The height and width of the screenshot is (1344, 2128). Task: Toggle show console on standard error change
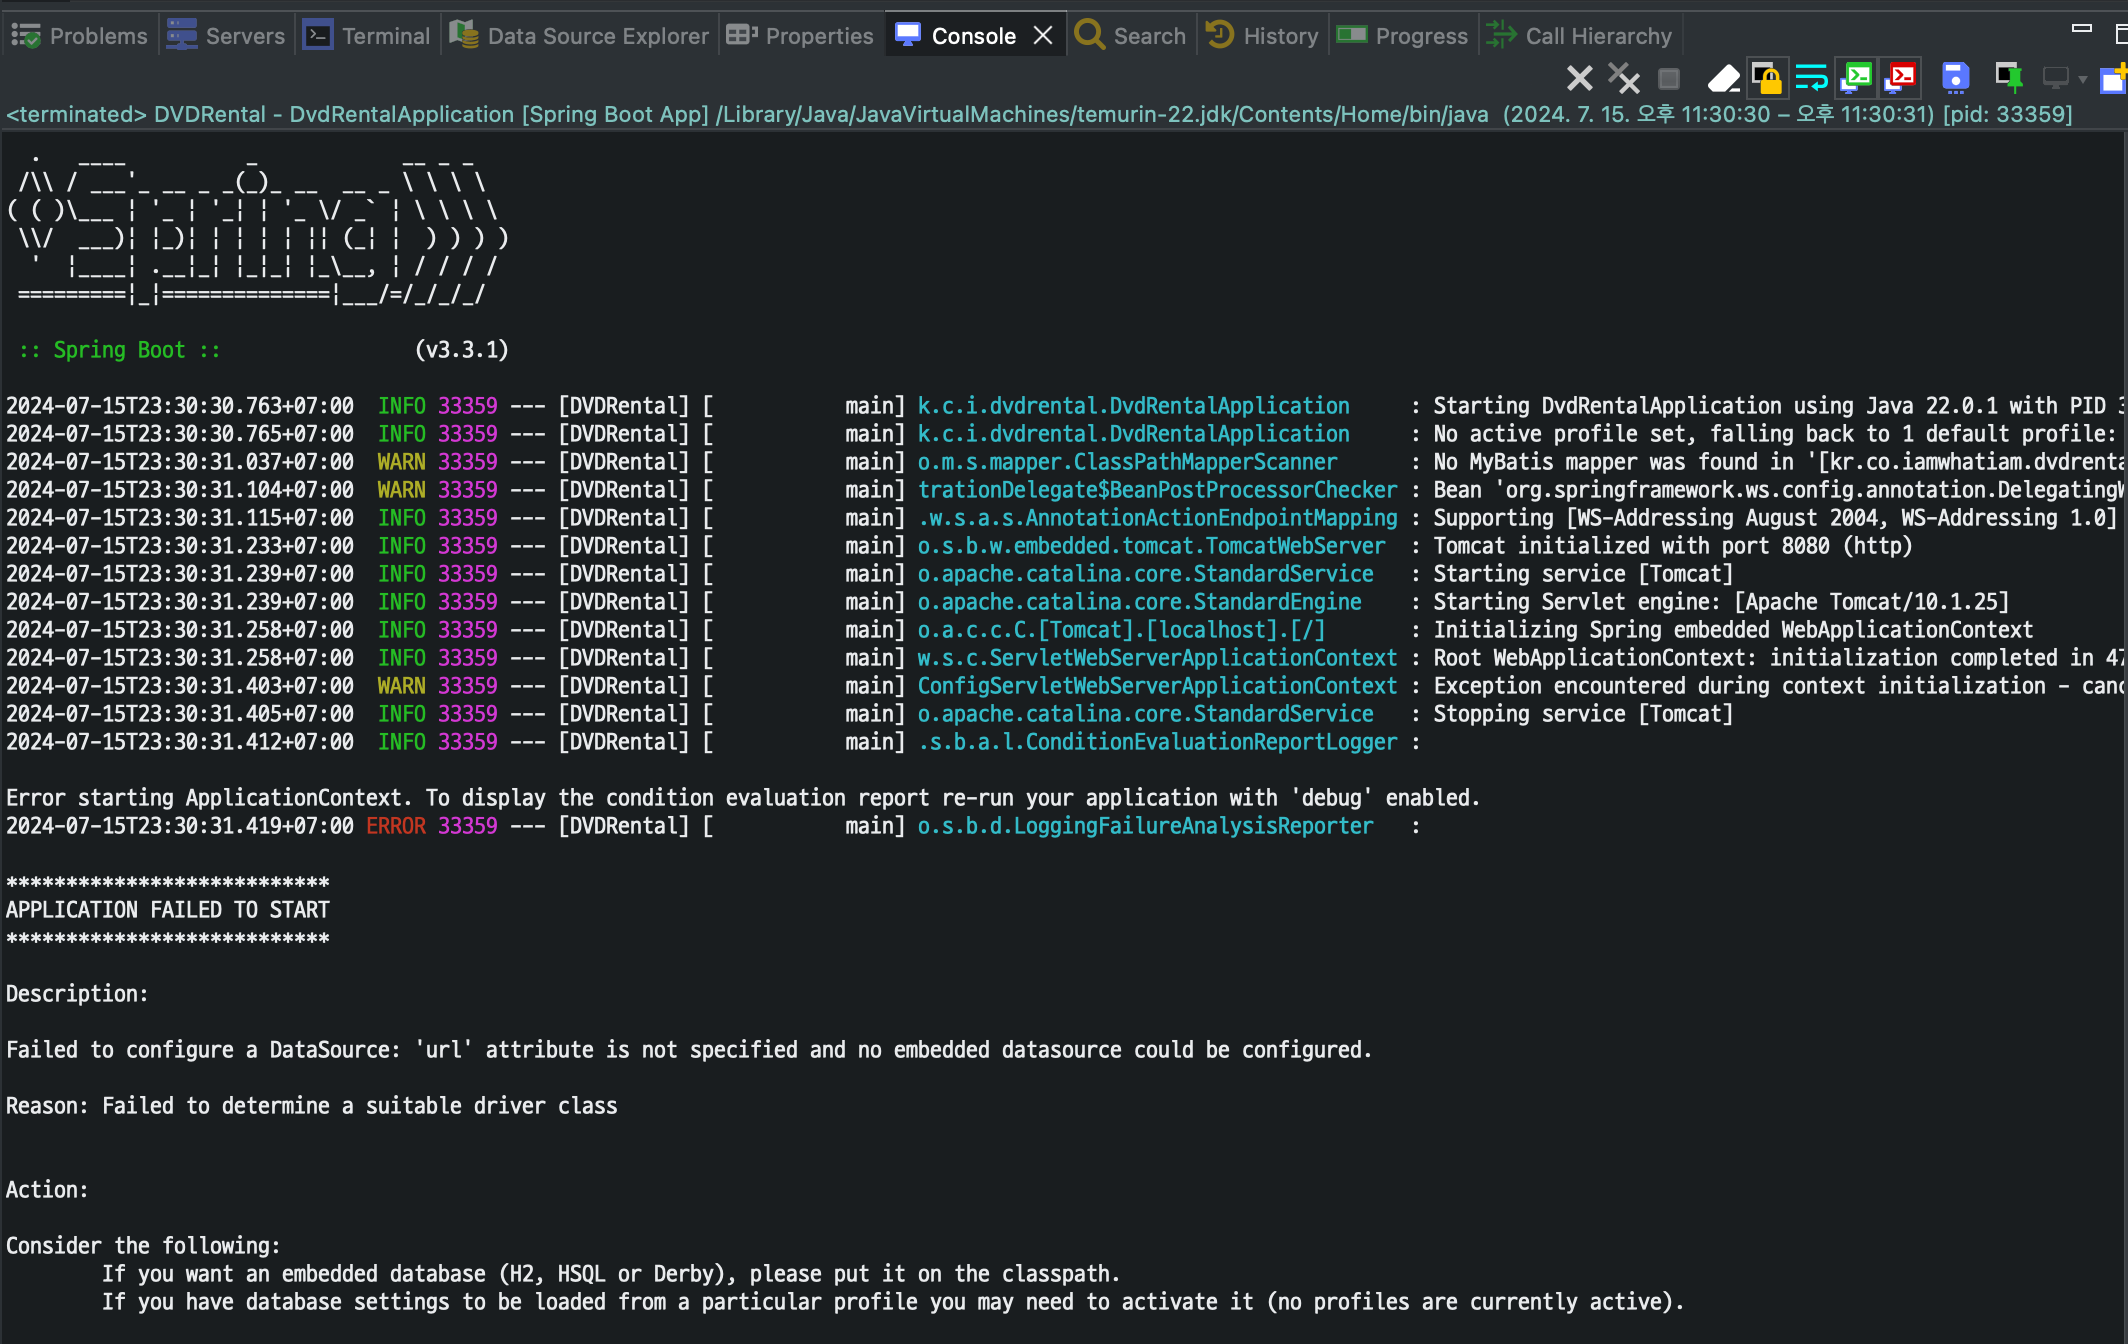(x=1900, y=78)
